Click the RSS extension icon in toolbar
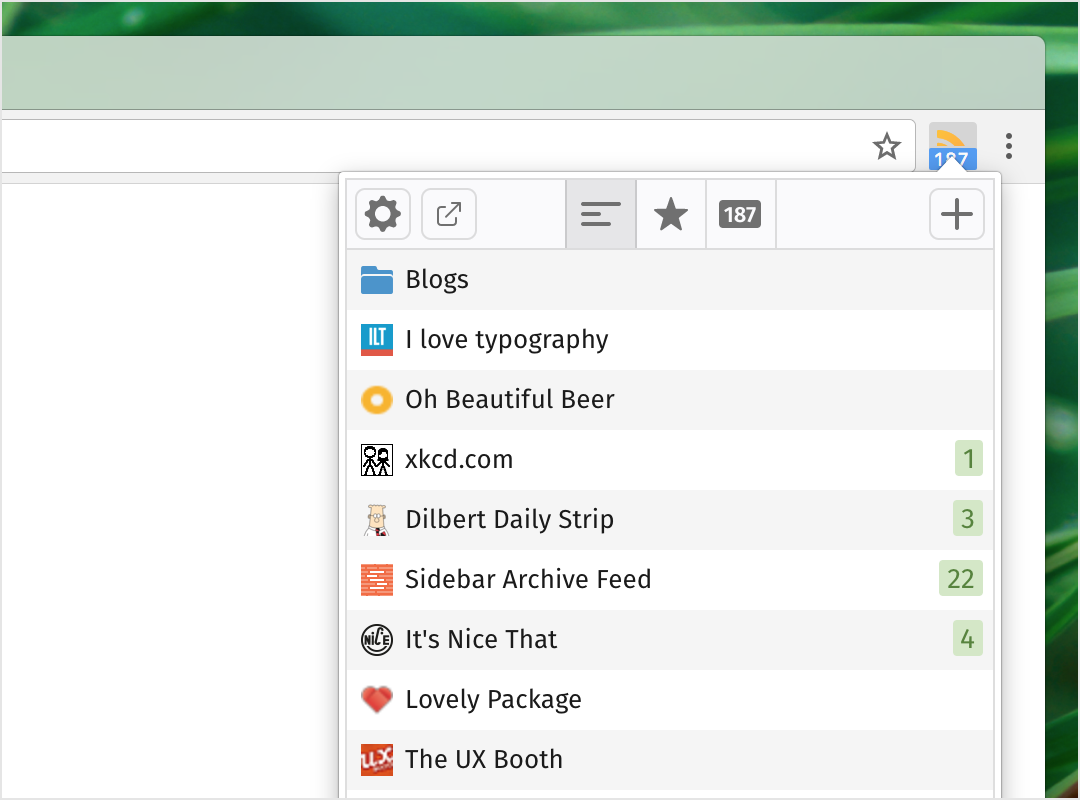This screenshot has height=800, width=1080. [953, 146]
